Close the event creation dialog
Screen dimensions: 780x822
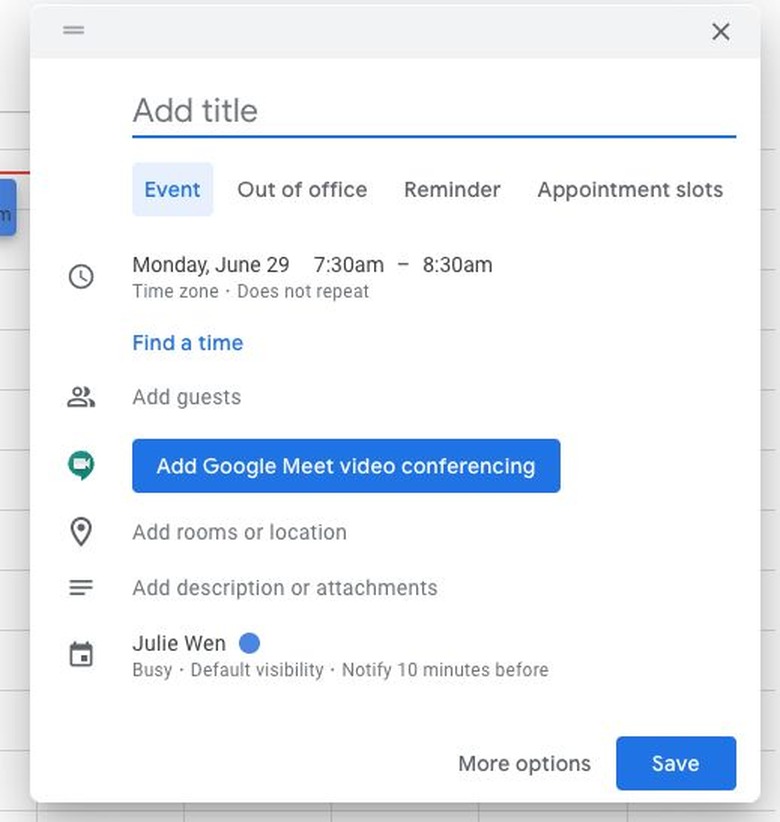click(720, 32)
